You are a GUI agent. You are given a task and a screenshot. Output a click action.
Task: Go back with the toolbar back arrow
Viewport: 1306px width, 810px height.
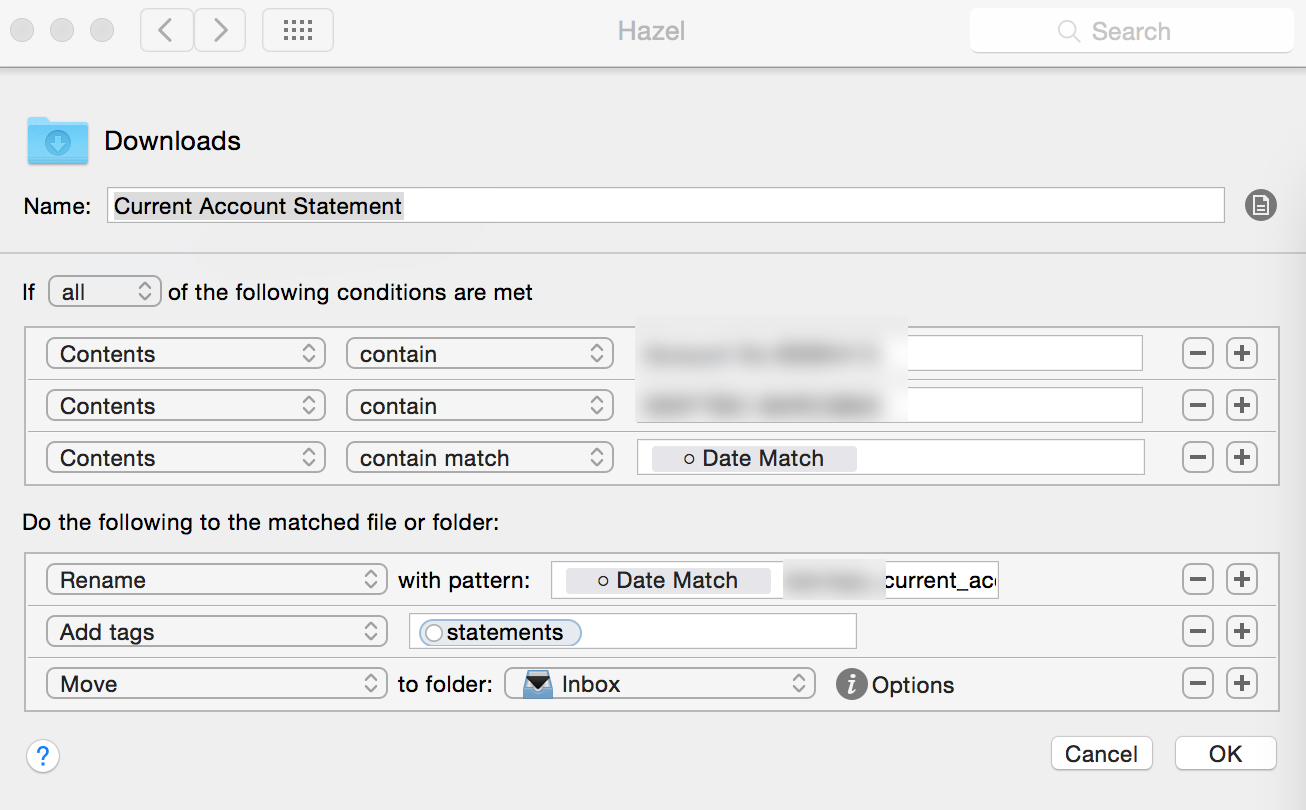click(167, 31)
